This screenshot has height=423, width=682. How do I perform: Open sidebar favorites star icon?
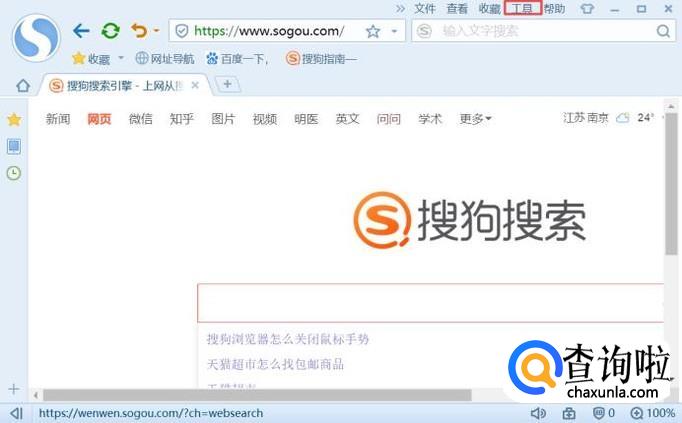14,119
